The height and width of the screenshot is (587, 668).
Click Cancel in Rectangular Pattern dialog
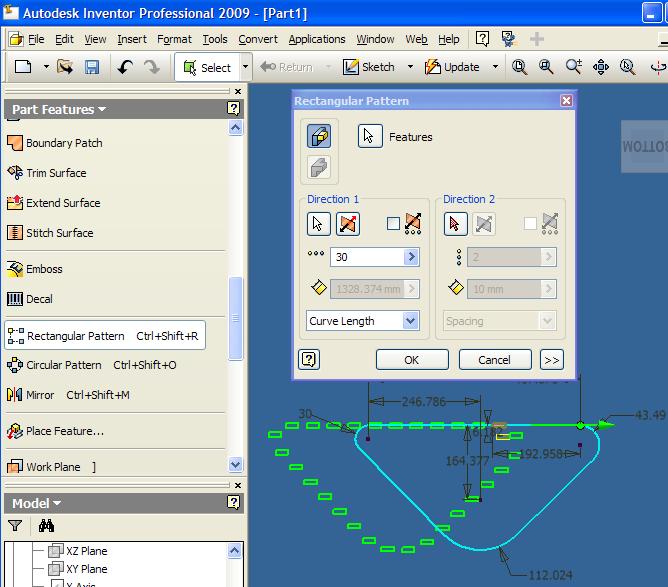click(x=495, y=360)
